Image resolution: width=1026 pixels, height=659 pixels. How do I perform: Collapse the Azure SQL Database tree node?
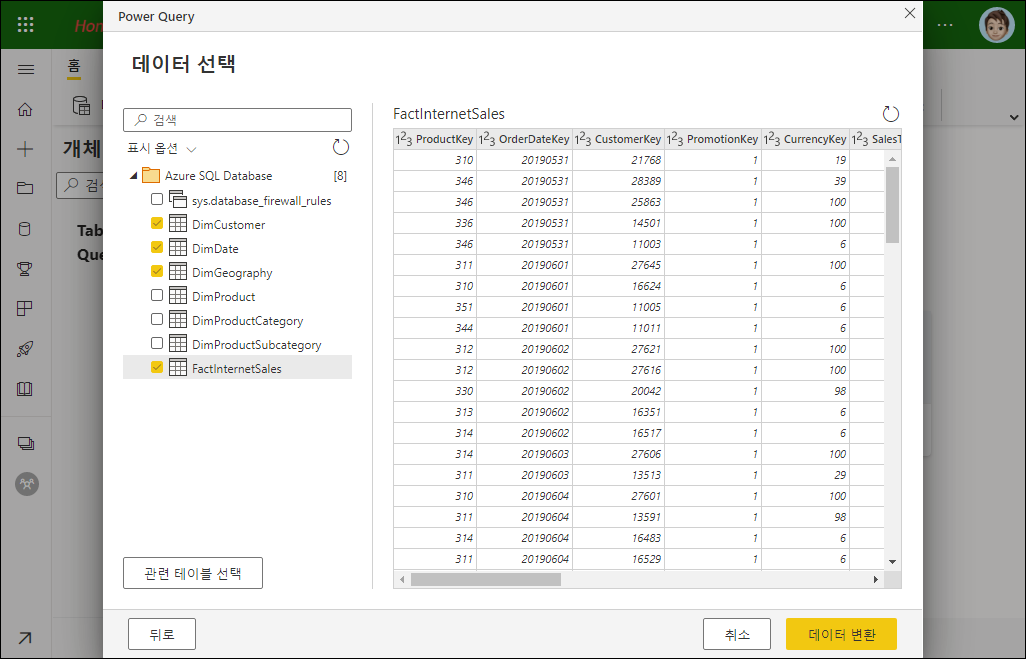(133, 175)
